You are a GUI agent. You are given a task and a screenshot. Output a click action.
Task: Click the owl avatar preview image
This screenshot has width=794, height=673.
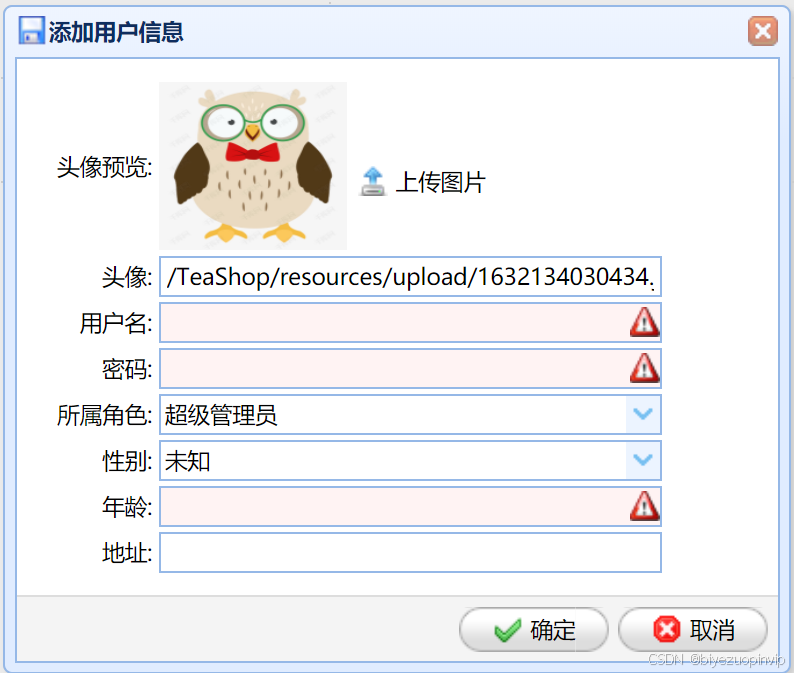pos(253,166)
